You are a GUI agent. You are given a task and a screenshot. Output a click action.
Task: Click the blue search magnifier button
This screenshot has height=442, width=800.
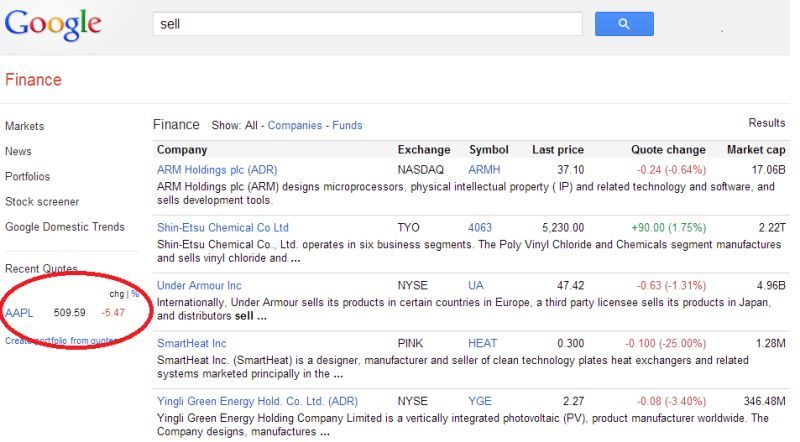pos(623,24)
